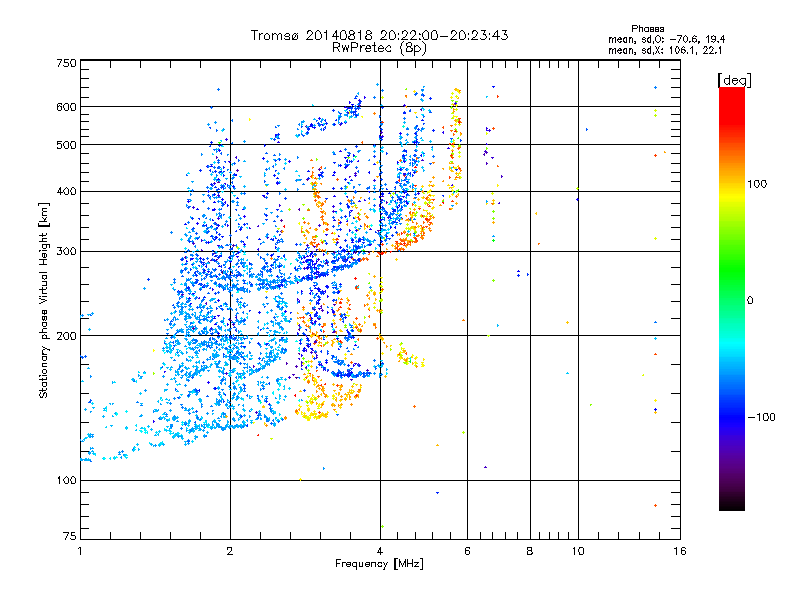Click the y-axis tick label '750'
This screenshot has height=600, width=800.
click(x=66, y=63)
